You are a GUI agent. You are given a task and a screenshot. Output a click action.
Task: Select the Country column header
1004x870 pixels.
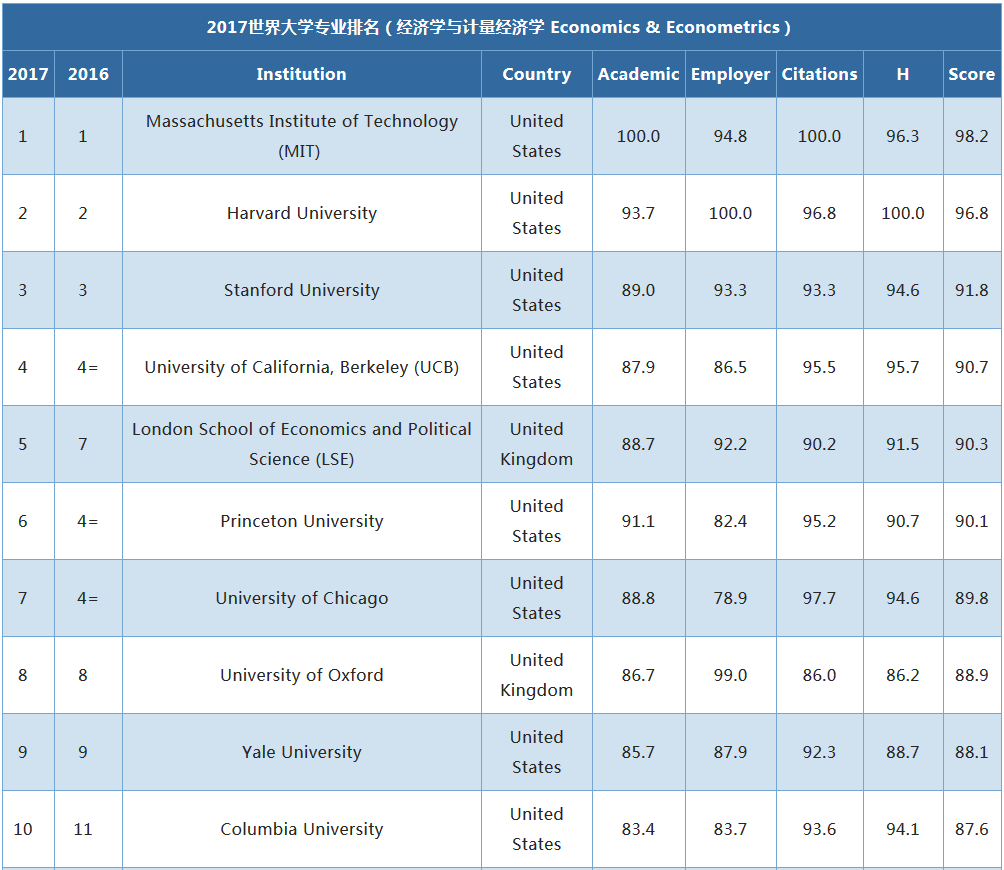coord(537,74)
